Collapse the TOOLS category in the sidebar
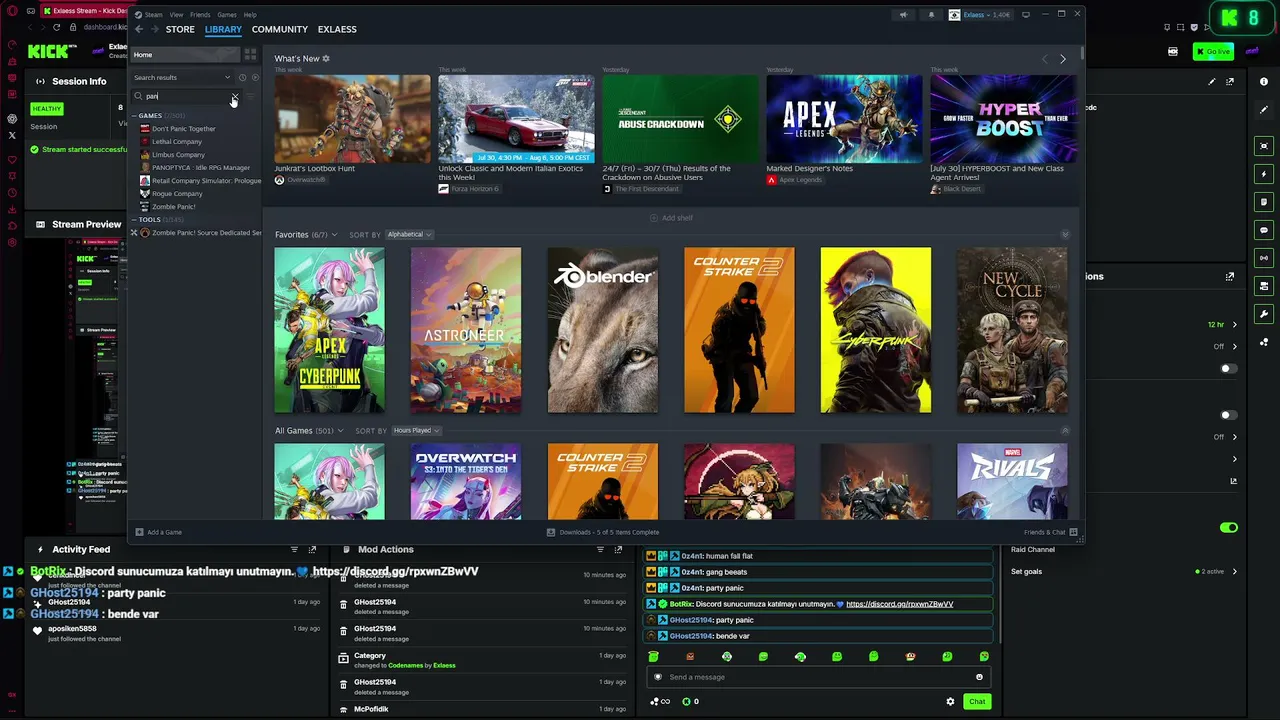Viewport: 1280px width, 720px height. click(134, 220)
